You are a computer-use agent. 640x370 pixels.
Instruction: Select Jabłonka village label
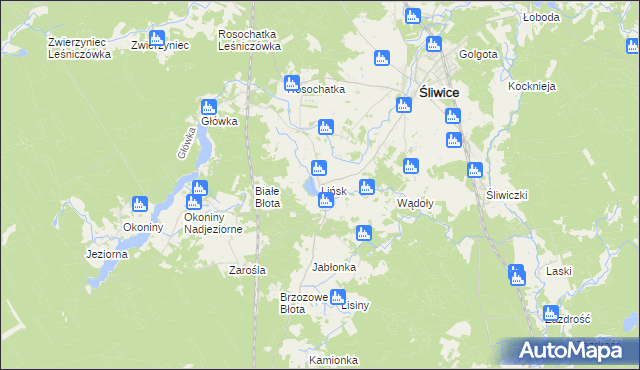[x=334, y=267]
